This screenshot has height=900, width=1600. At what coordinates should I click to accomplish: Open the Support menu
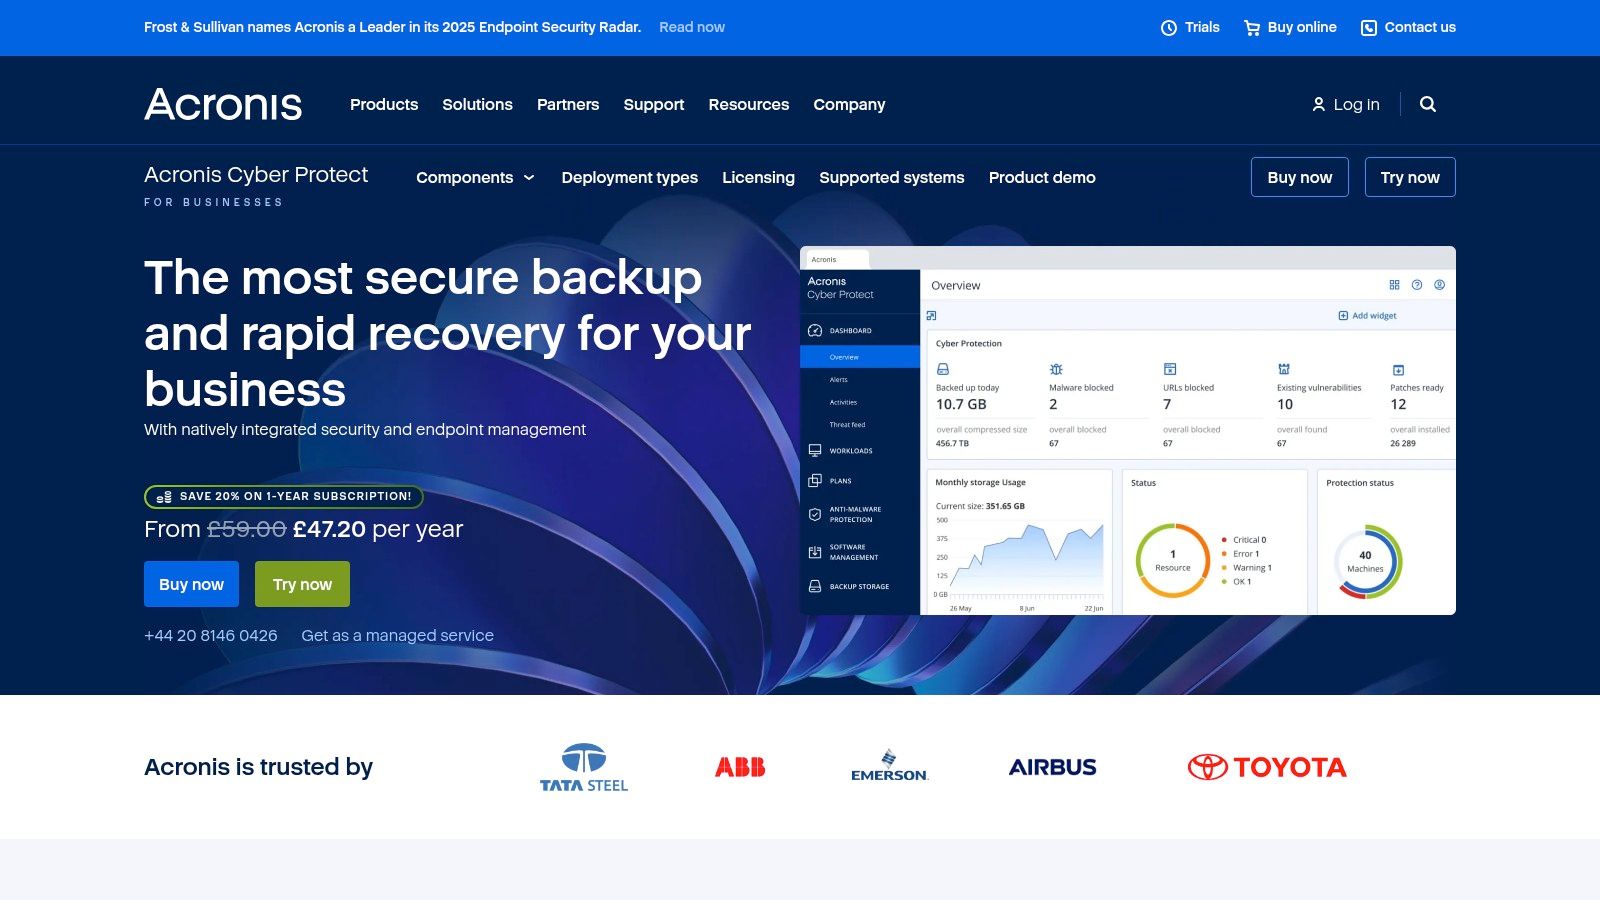pos(654,104)
